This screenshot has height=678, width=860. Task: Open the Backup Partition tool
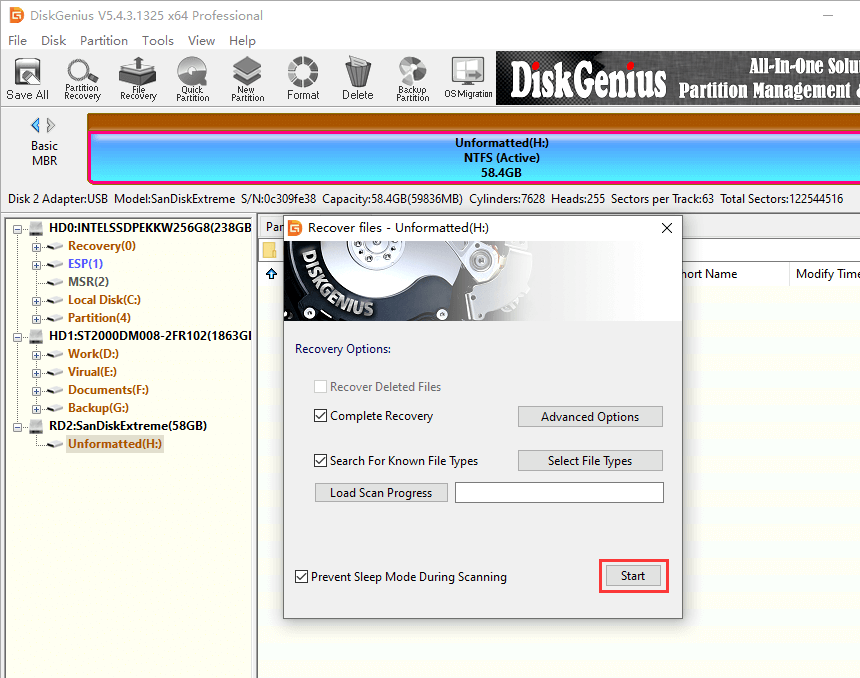(x=412, y=78)
